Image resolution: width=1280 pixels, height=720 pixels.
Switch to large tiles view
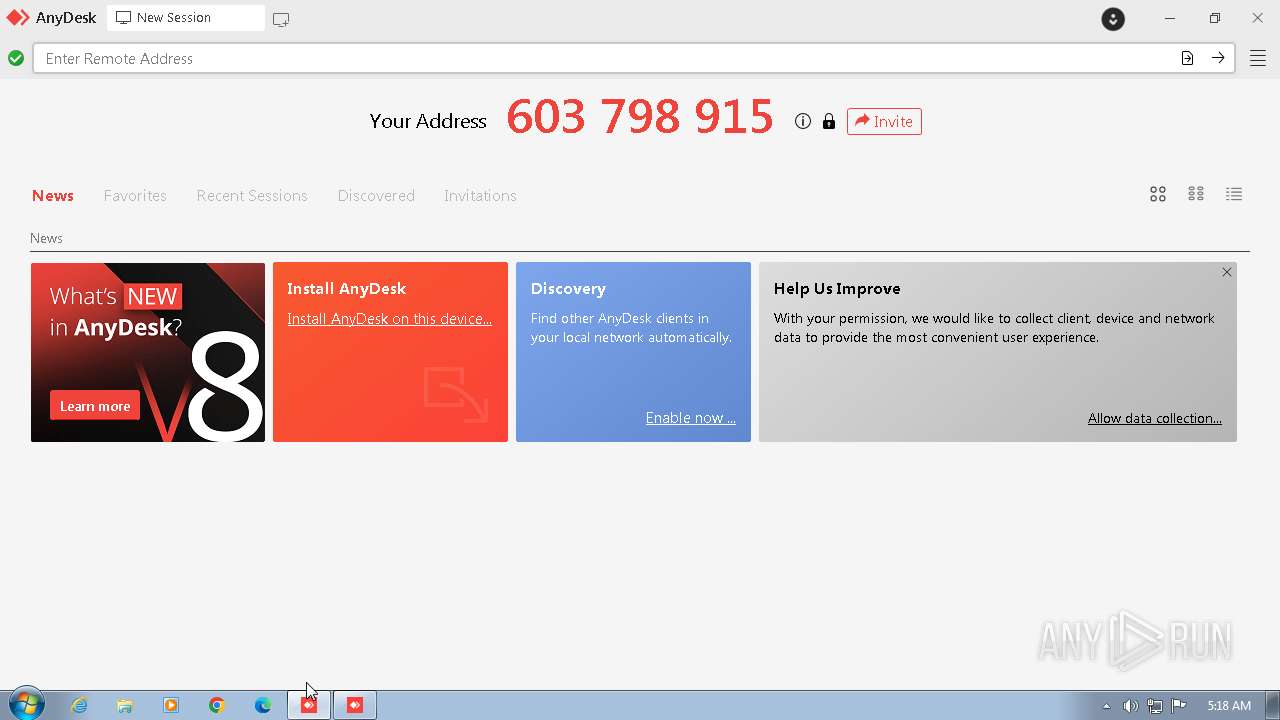(1158, 194)
